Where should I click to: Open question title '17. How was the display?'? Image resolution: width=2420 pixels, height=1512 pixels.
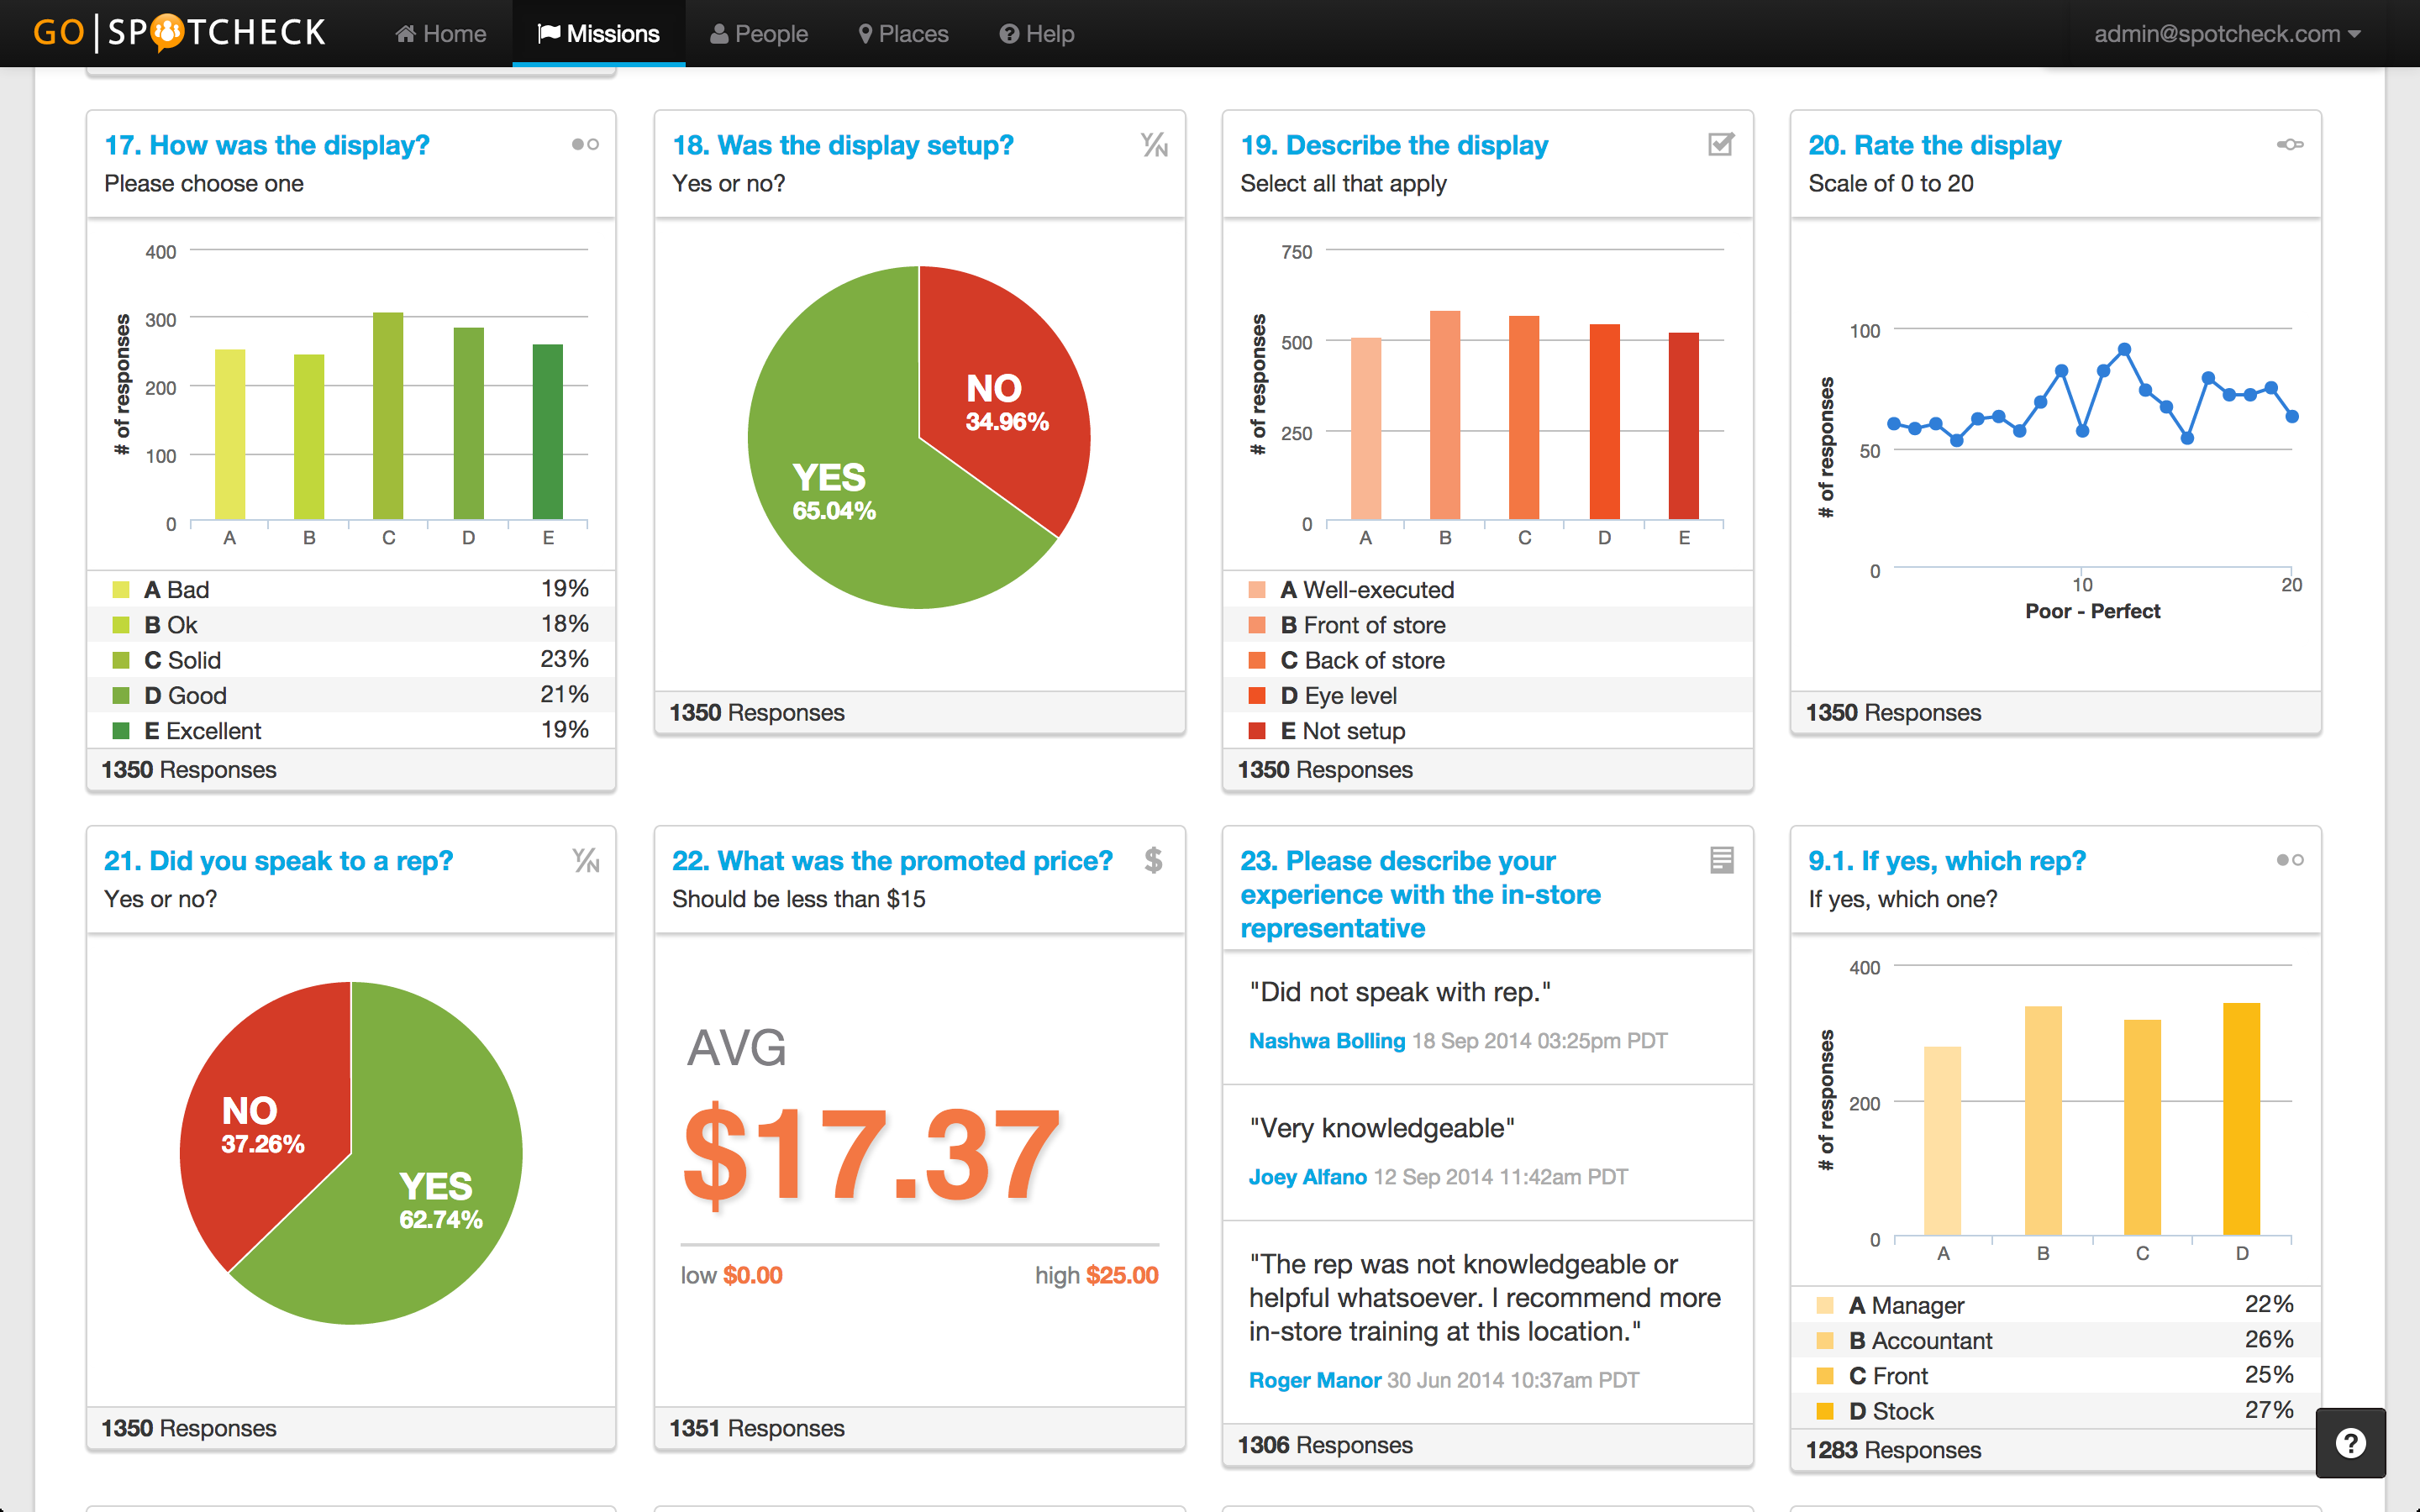[267, 145]
